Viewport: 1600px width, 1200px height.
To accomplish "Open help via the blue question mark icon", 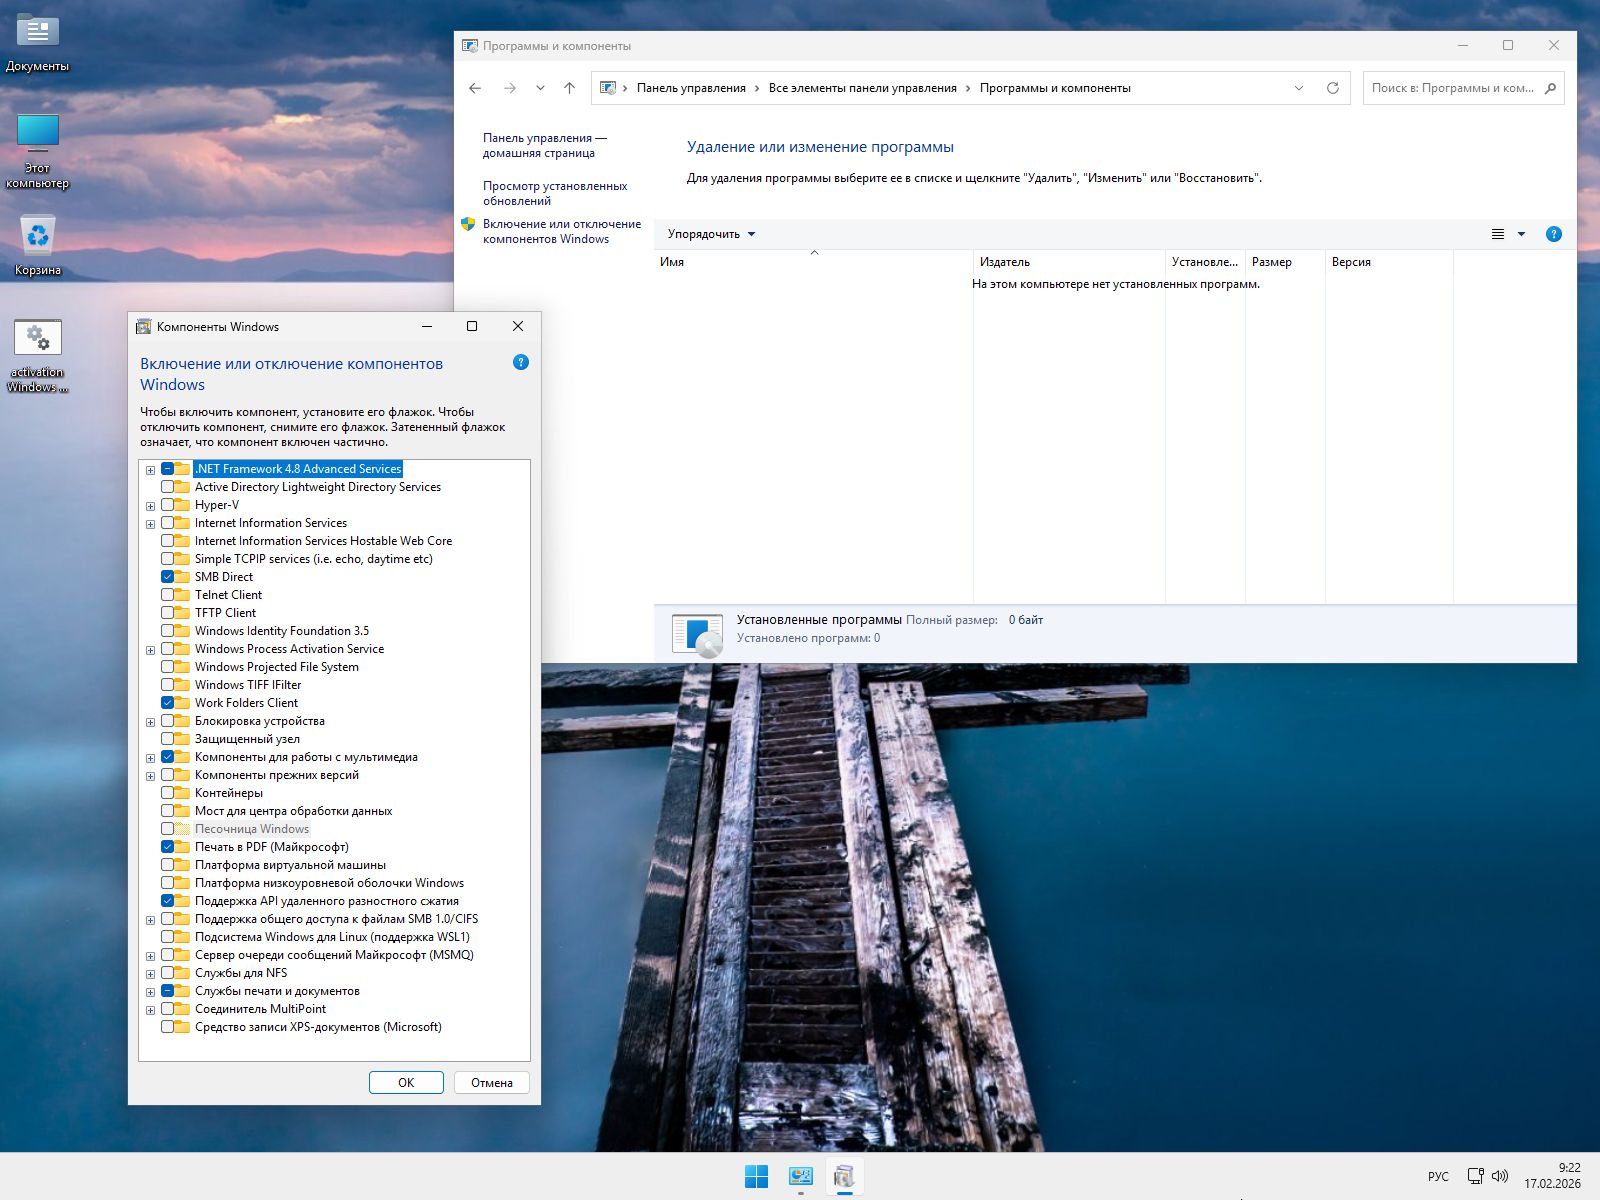I will (1553, 234).
